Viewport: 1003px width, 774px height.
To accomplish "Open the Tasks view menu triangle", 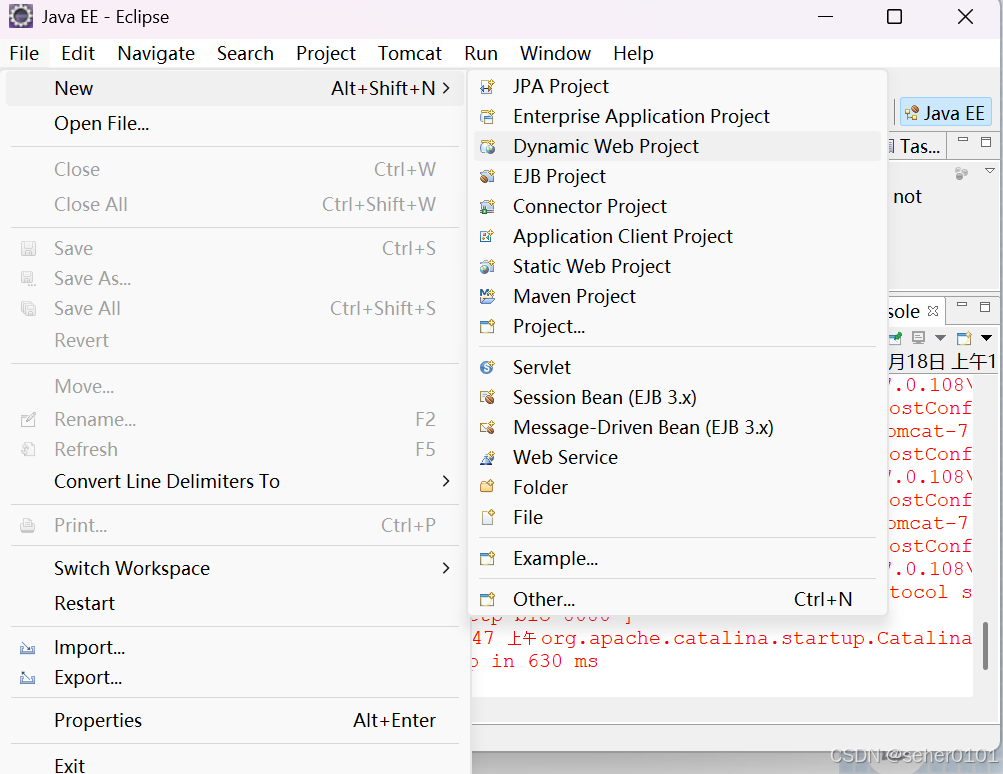I will pos(990,171).
